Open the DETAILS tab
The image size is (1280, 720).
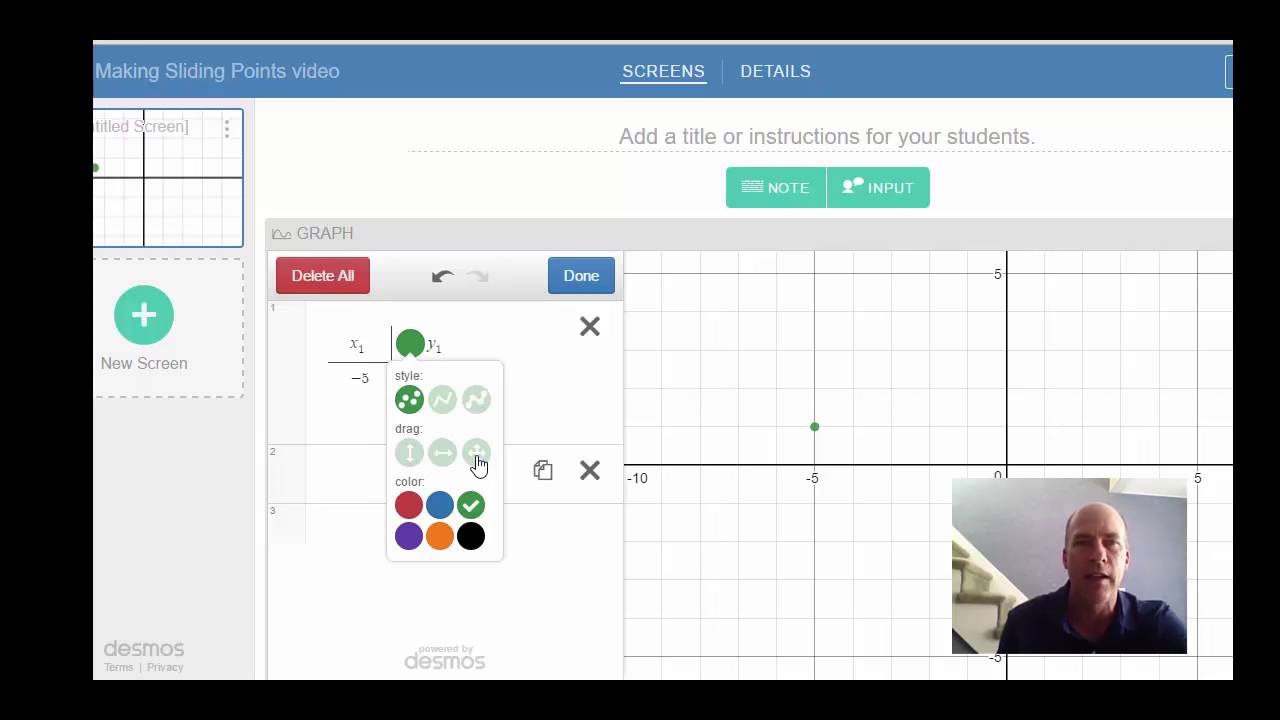(x=775, y=71)
